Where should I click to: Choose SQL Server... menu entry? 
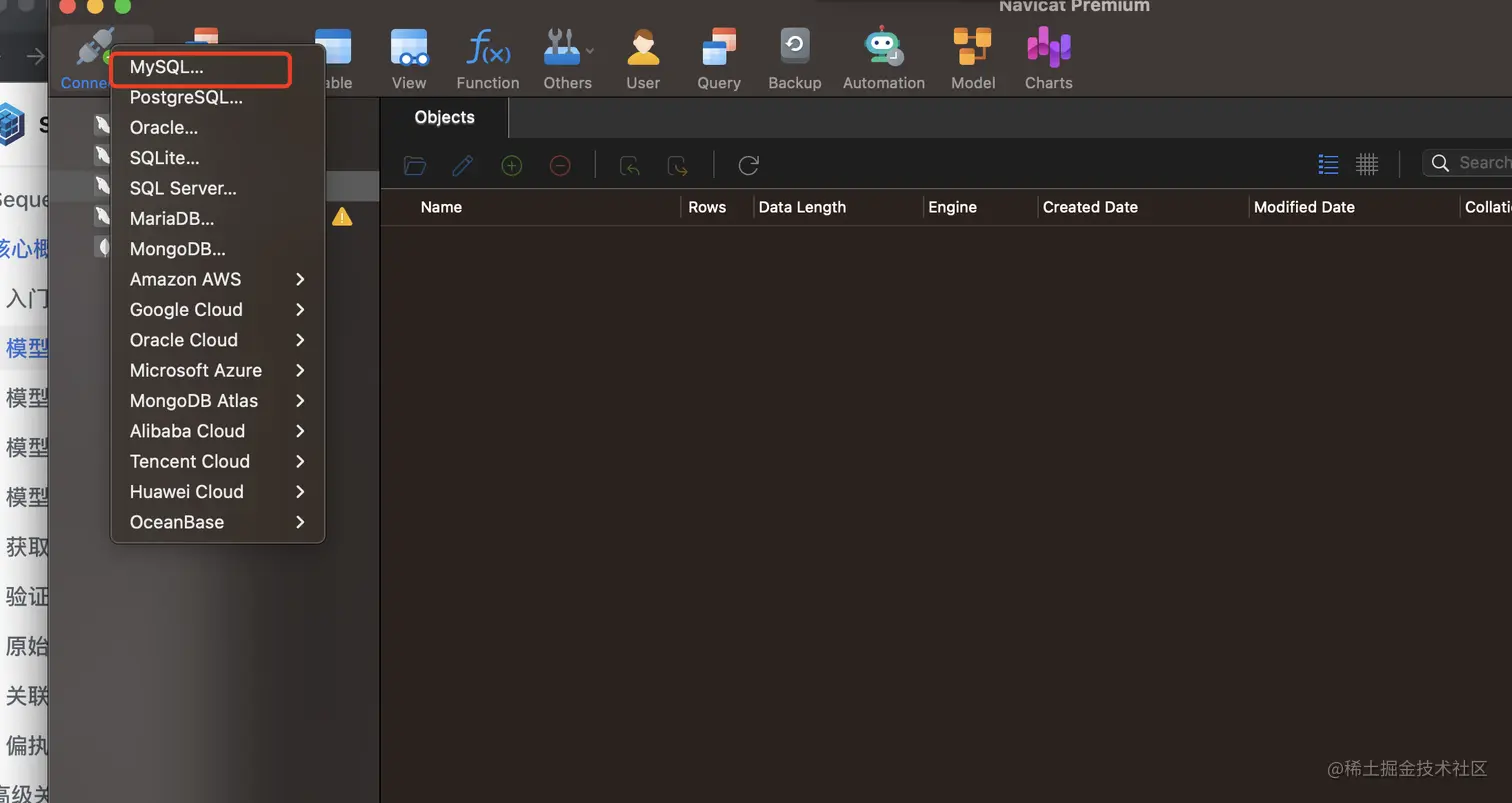217,188
